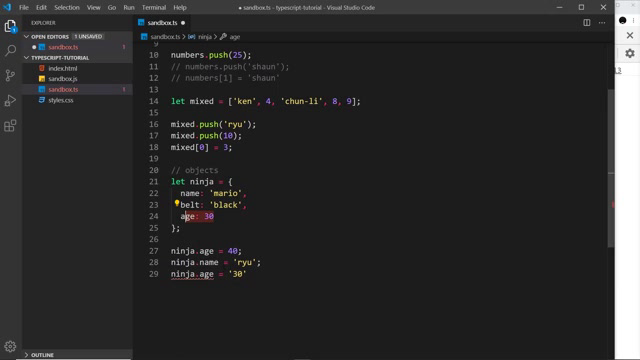The width and height of the screenshot is (640, 360).
Task: Click the lightbulb quick fix on line 23
Action: pos(177,203)
